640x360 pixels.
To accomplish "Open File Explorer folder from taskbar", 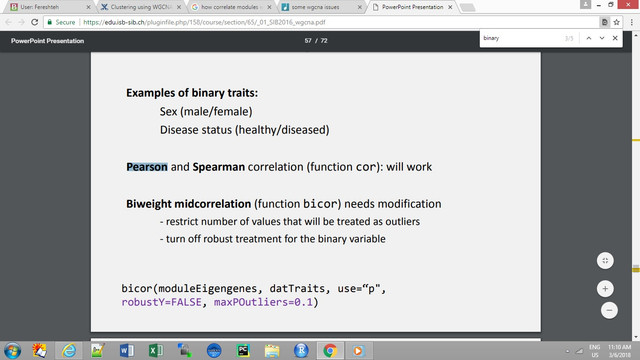I will (x=272, y=351).
